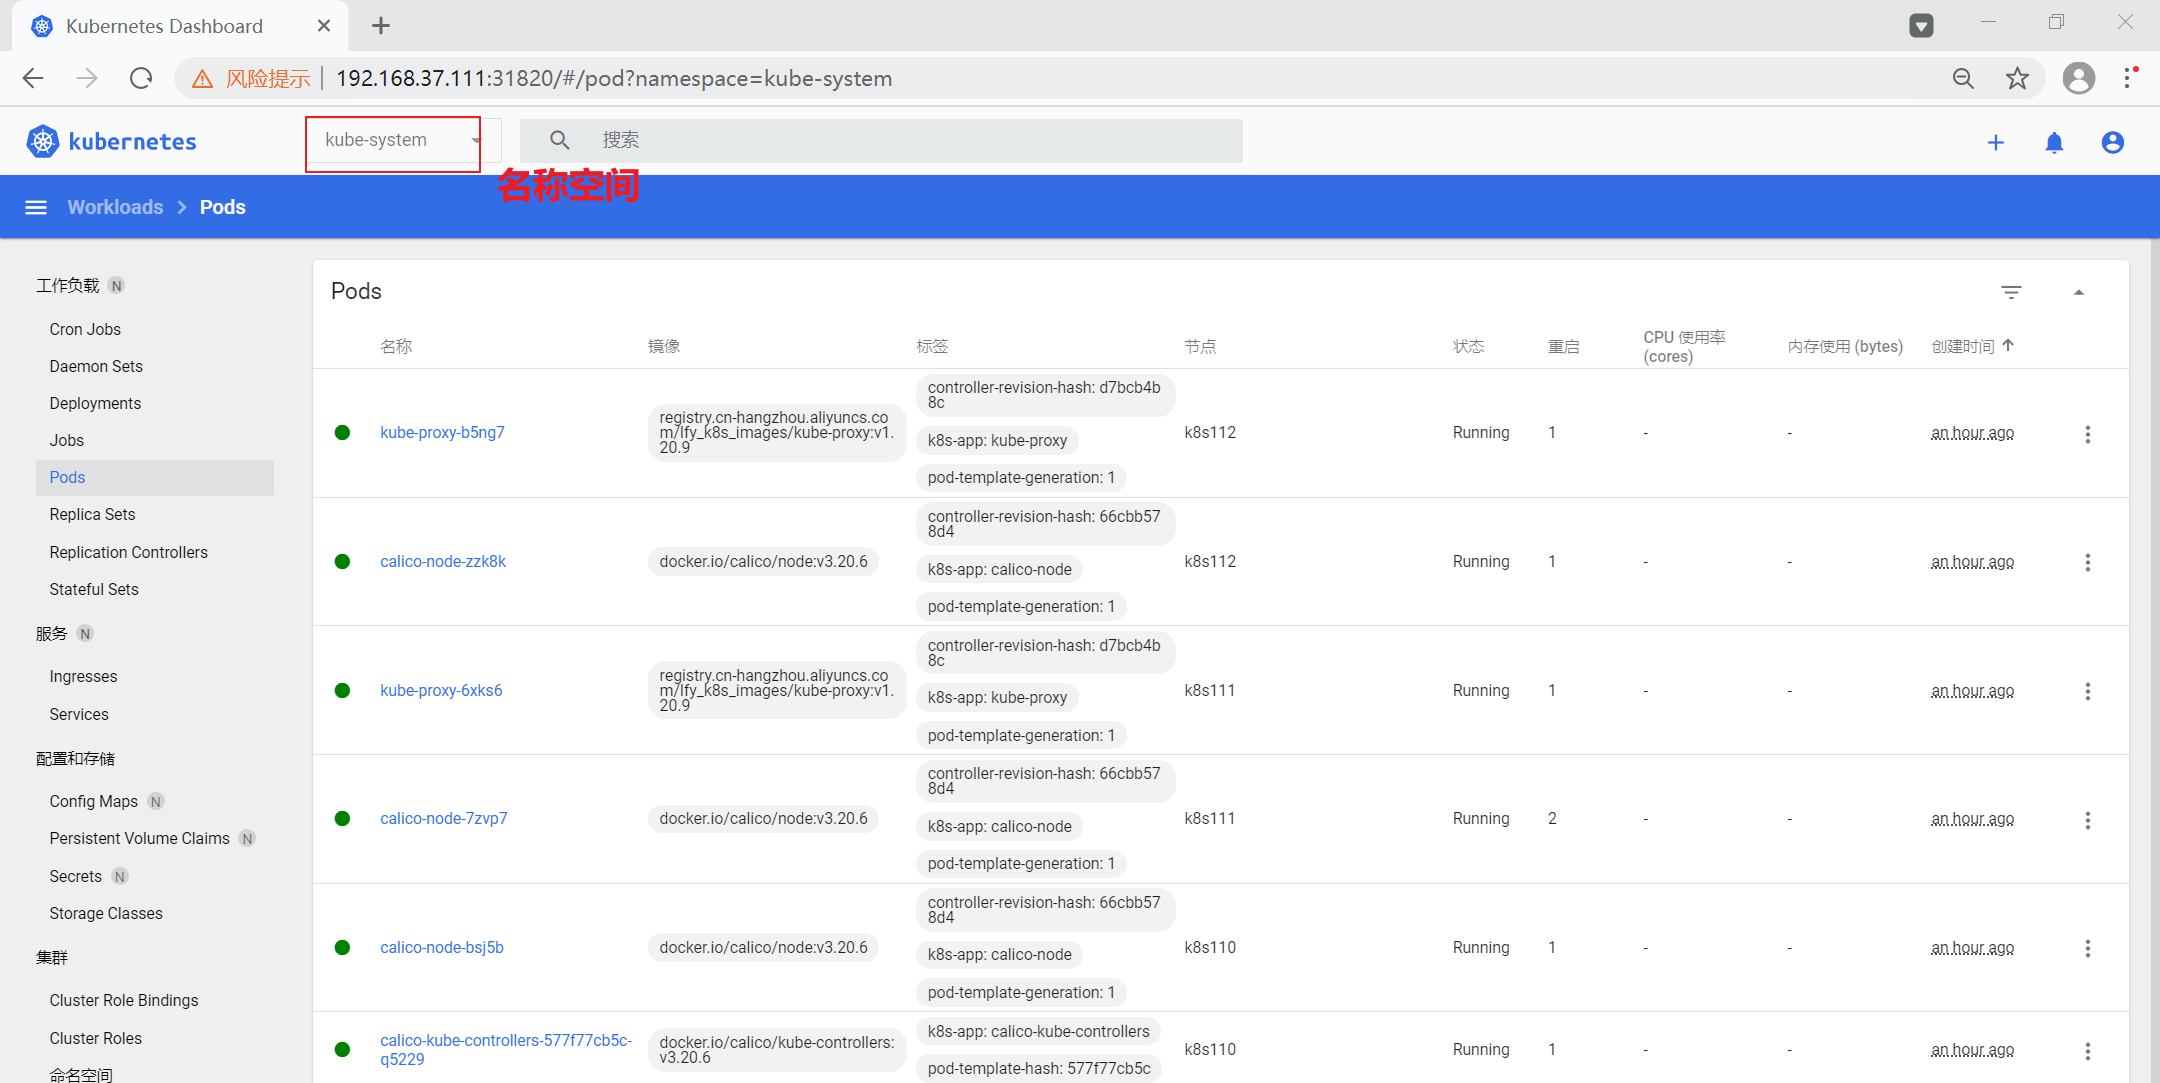
Task: Open the hamburger navigation menu
Action: 36,207
